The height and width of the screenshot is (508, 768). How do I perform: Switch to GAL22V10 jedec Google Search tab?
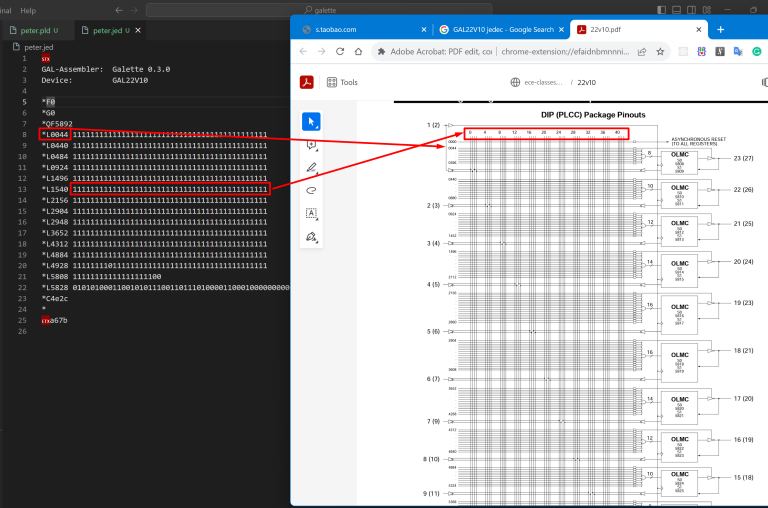(x=497, y=29)
